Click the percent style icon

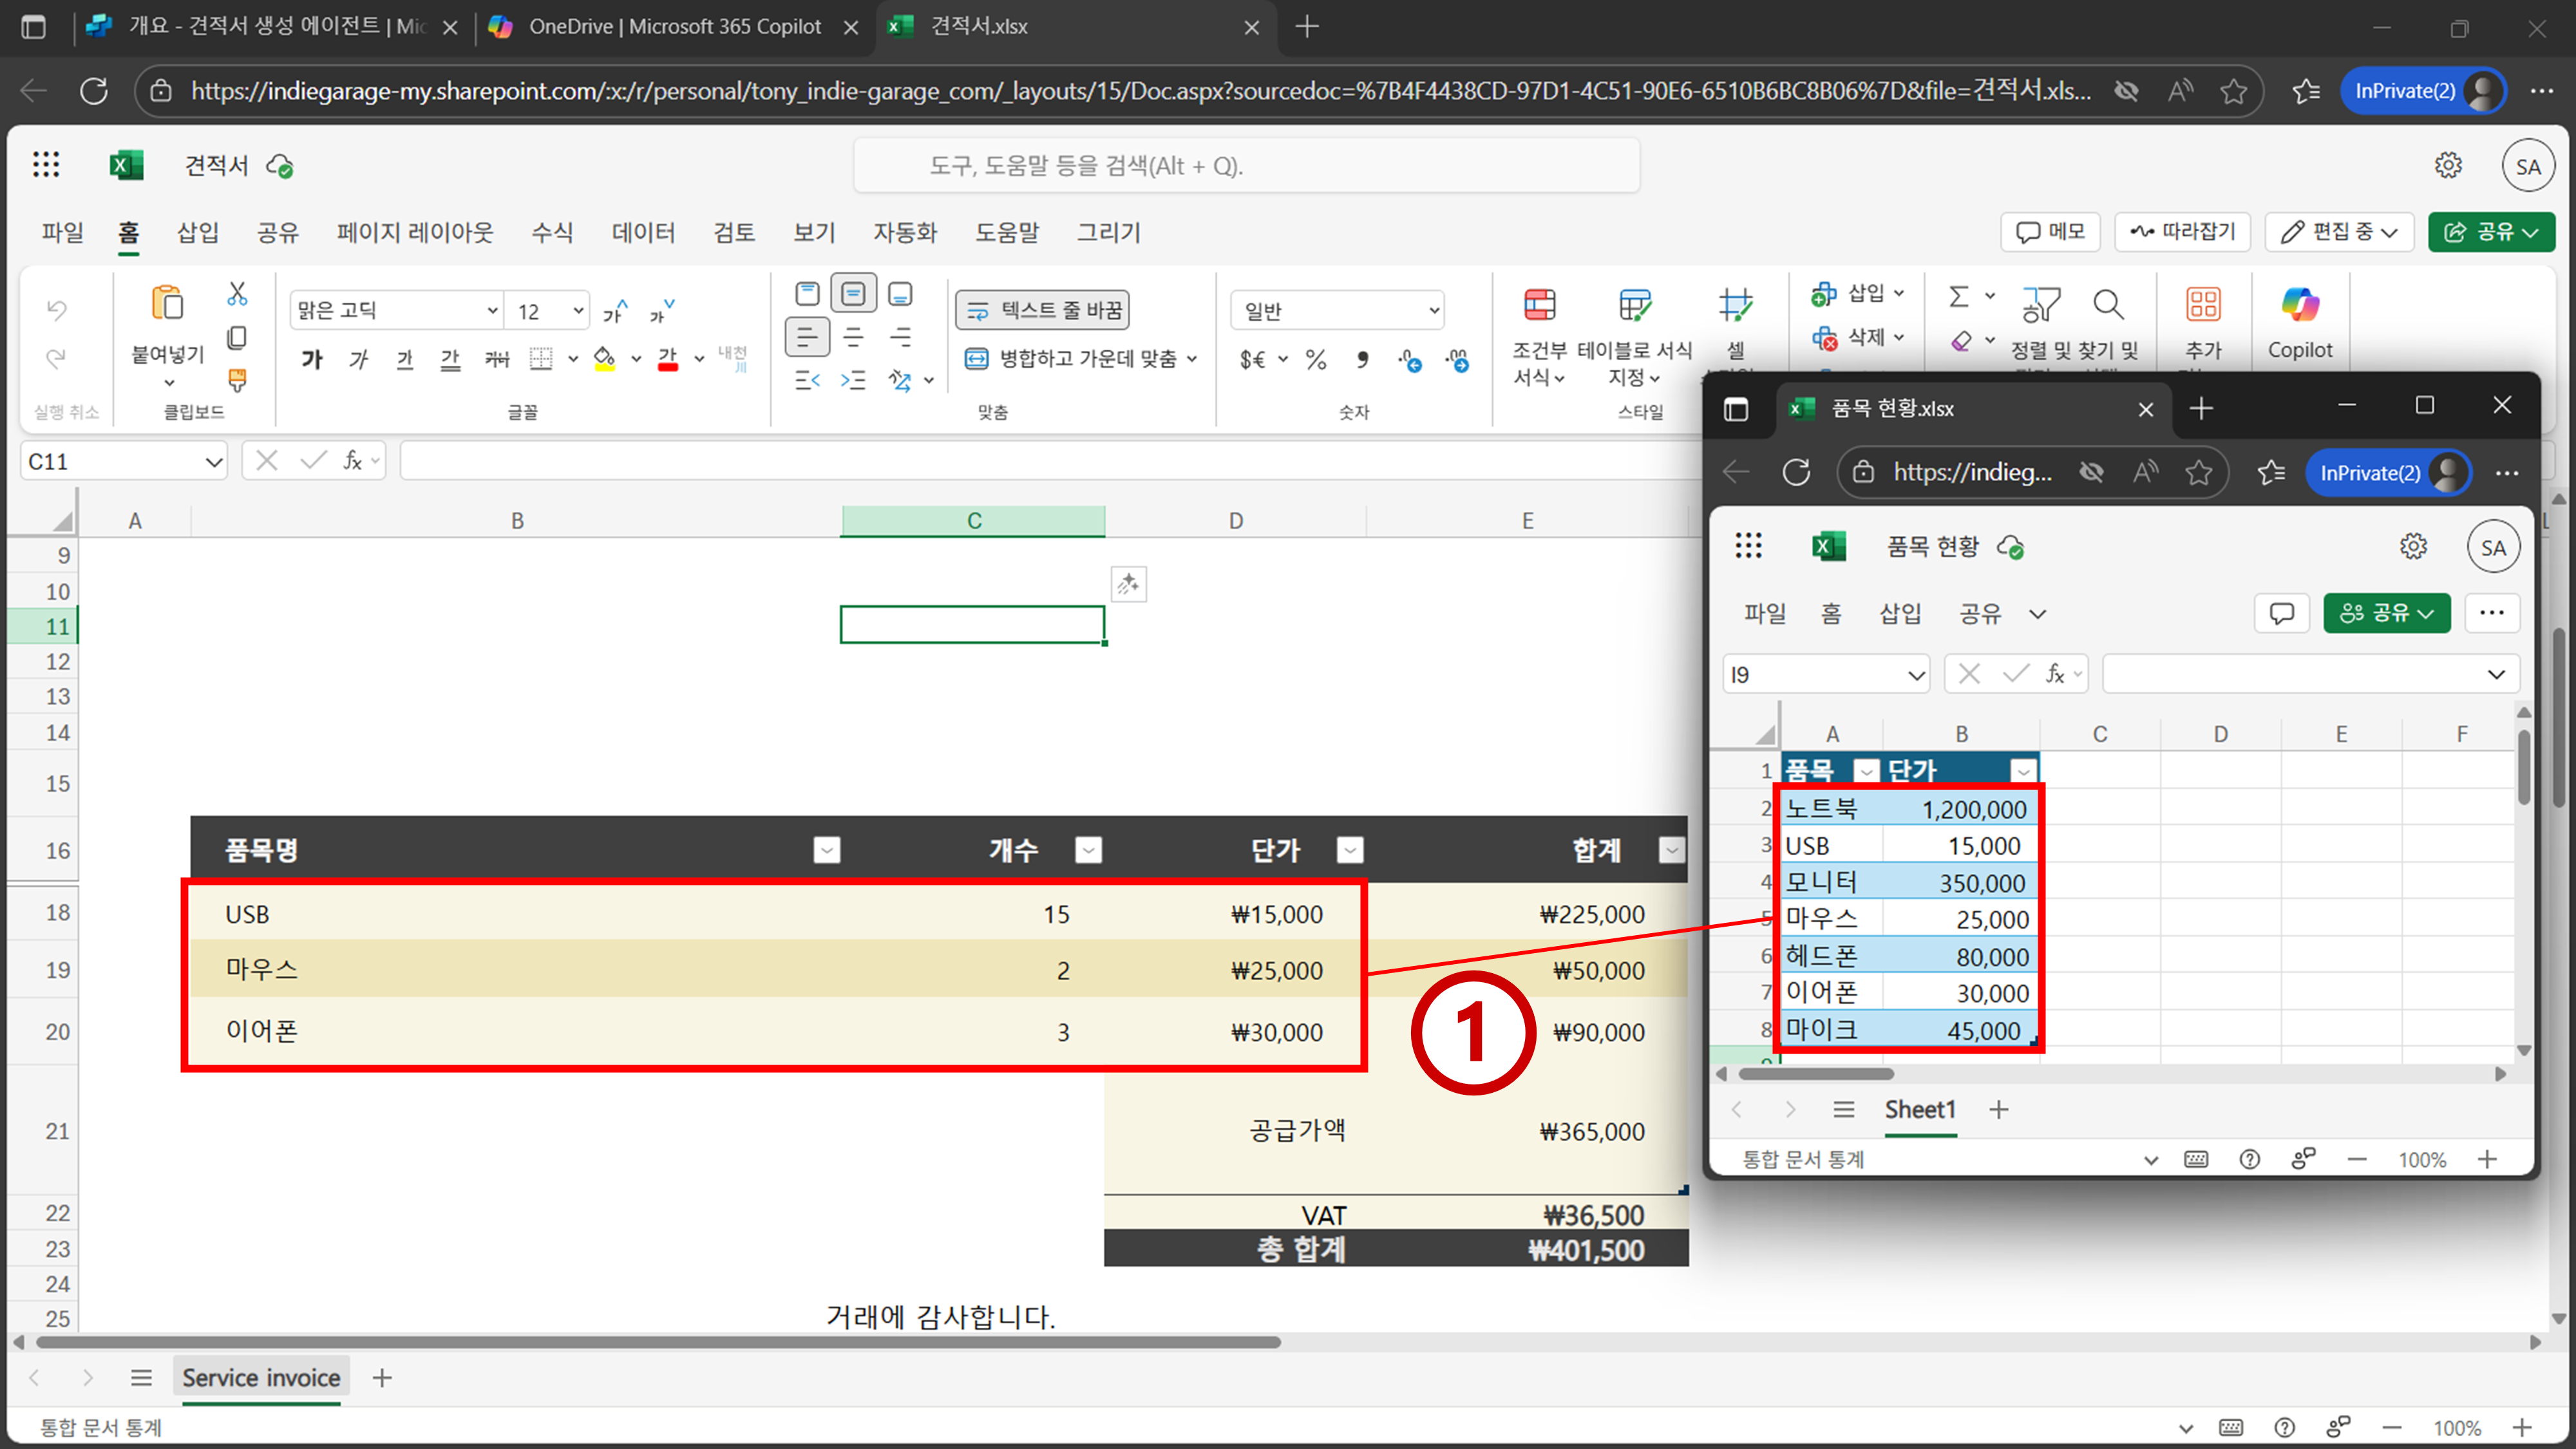click(1316, 359)
